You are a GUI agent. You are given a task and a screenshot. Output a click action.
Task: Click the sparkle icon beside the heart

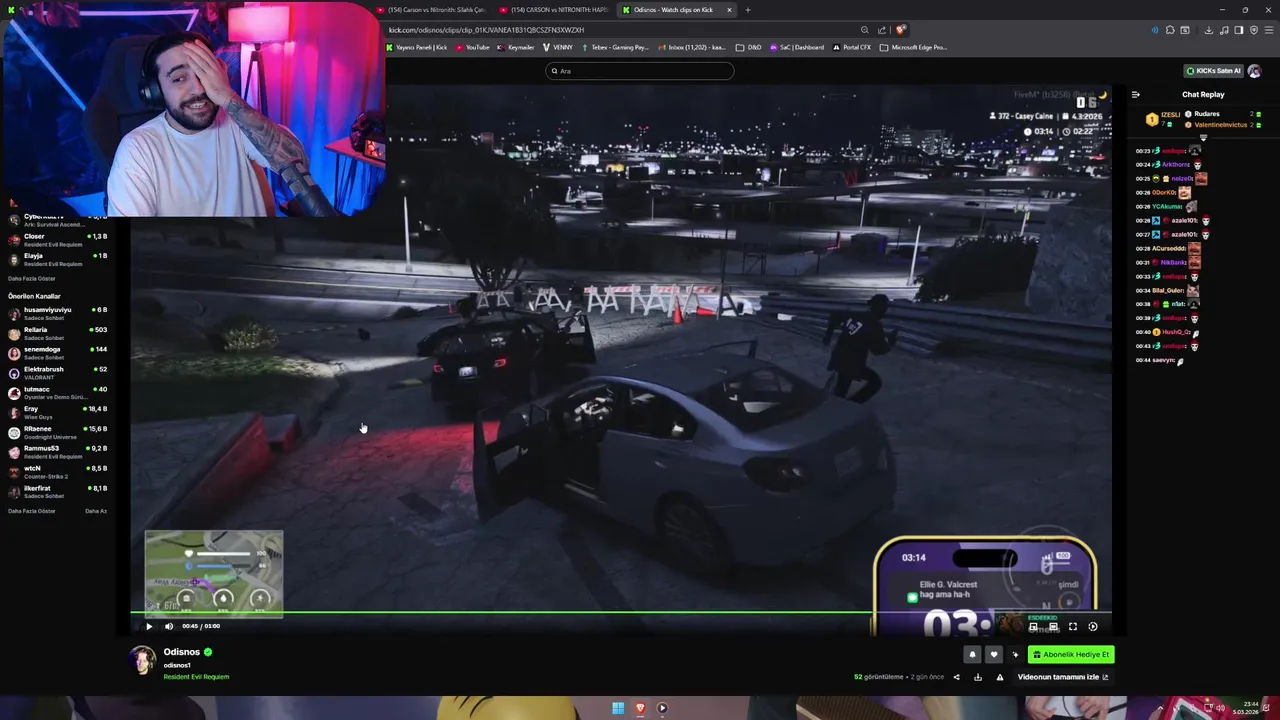tap(1015, 655)
